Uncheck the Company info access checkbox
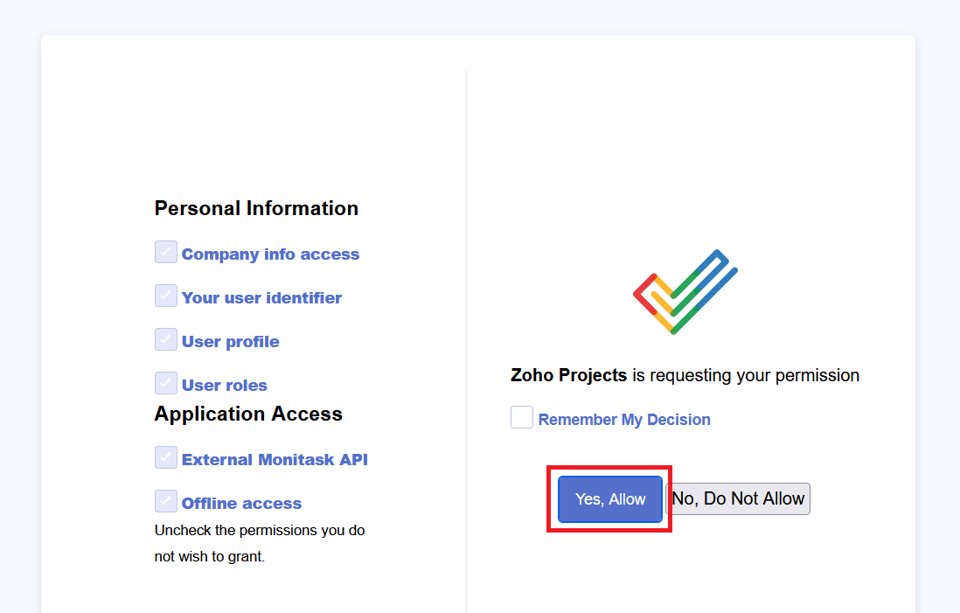 point(166,252)
